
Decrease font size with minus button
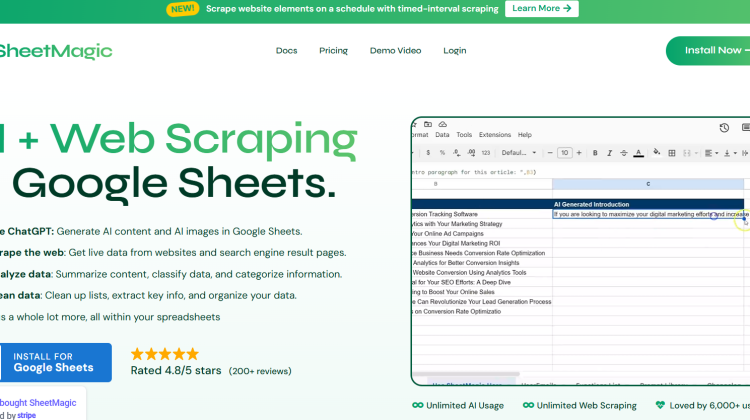[x=550, y=153]
